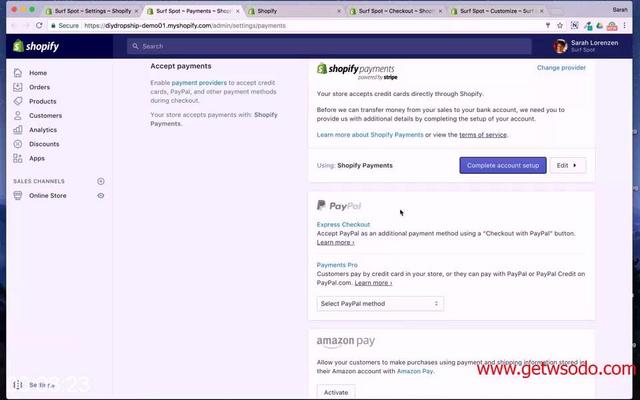
Task: Click the Orders inbox icon
Action: click(18, 87)
